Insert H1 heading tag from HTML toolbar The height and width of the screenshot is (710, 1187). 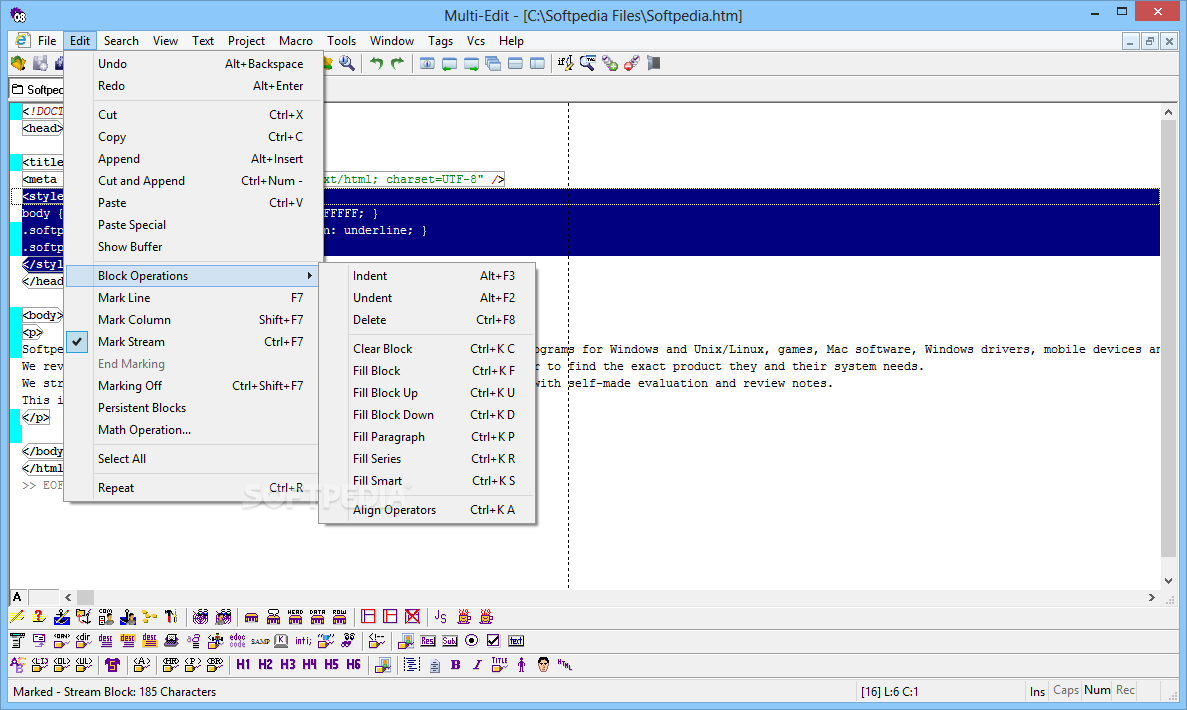(x=243, y=664)
